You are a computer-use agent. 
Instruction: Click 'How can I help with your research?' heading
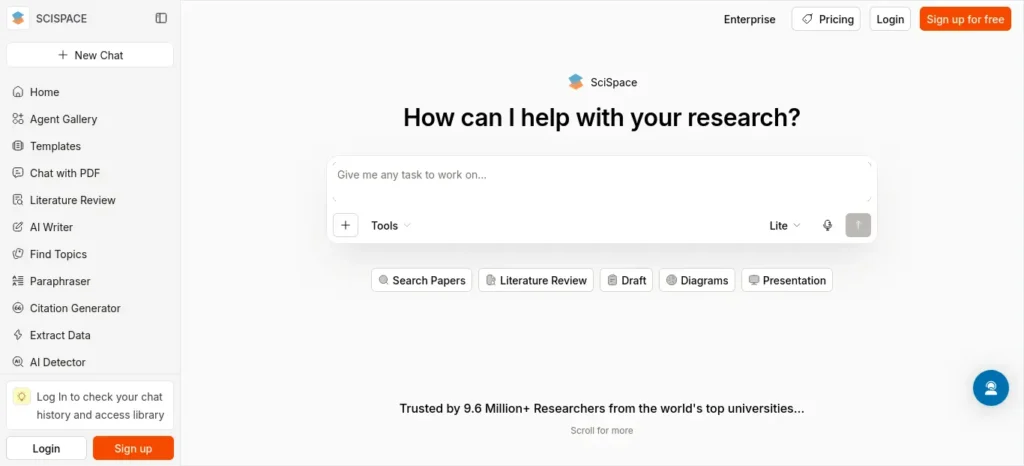(601, 117)
